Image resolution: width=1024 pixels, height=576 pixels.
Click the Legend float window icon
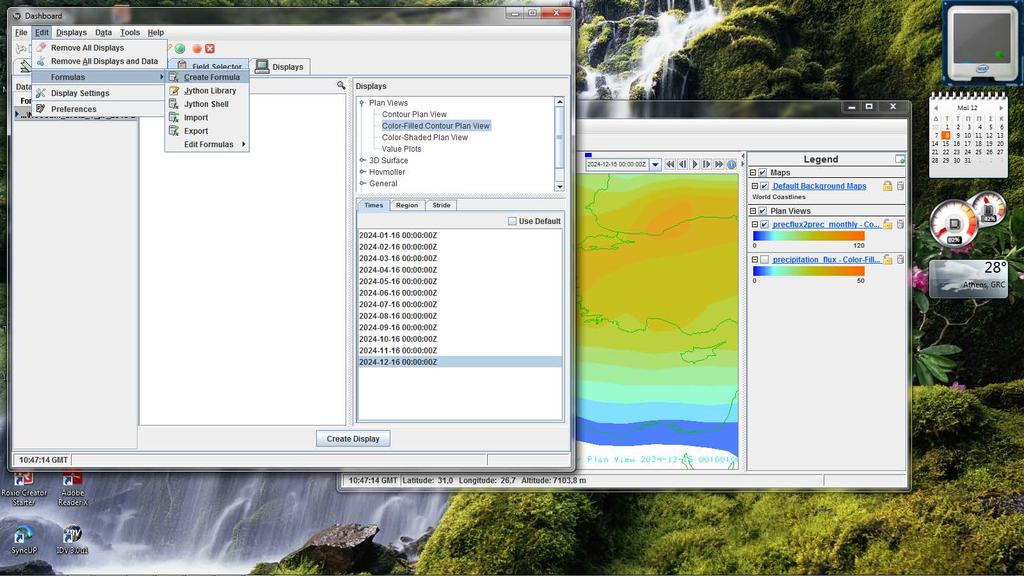(900, 159)
